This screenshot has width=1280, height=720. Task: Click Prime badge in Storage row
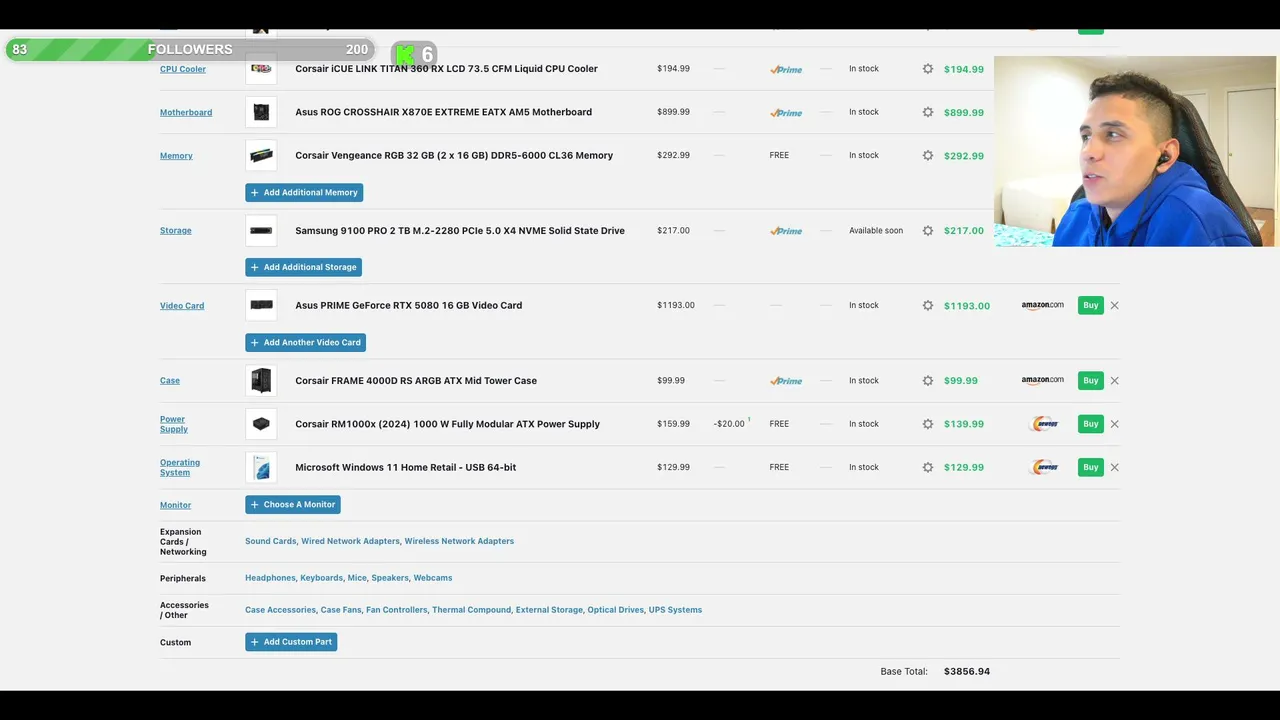(x=786, y=231)
